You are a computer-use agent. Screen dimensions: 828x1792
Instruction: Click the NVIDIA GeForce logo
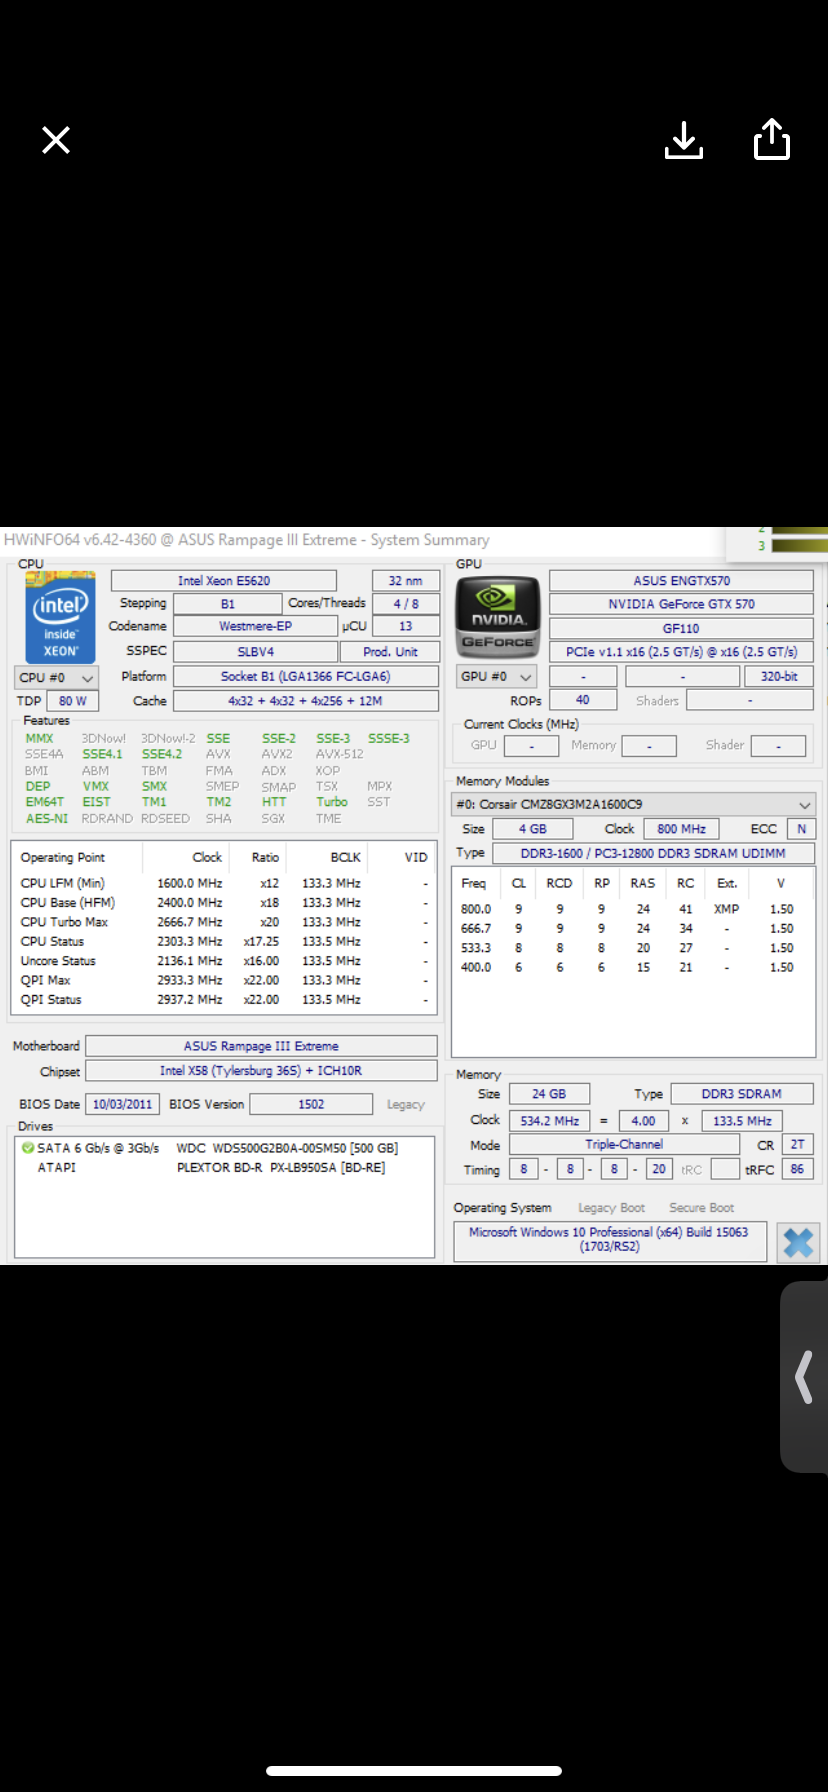pyautogui.click(x=498, y=616)
